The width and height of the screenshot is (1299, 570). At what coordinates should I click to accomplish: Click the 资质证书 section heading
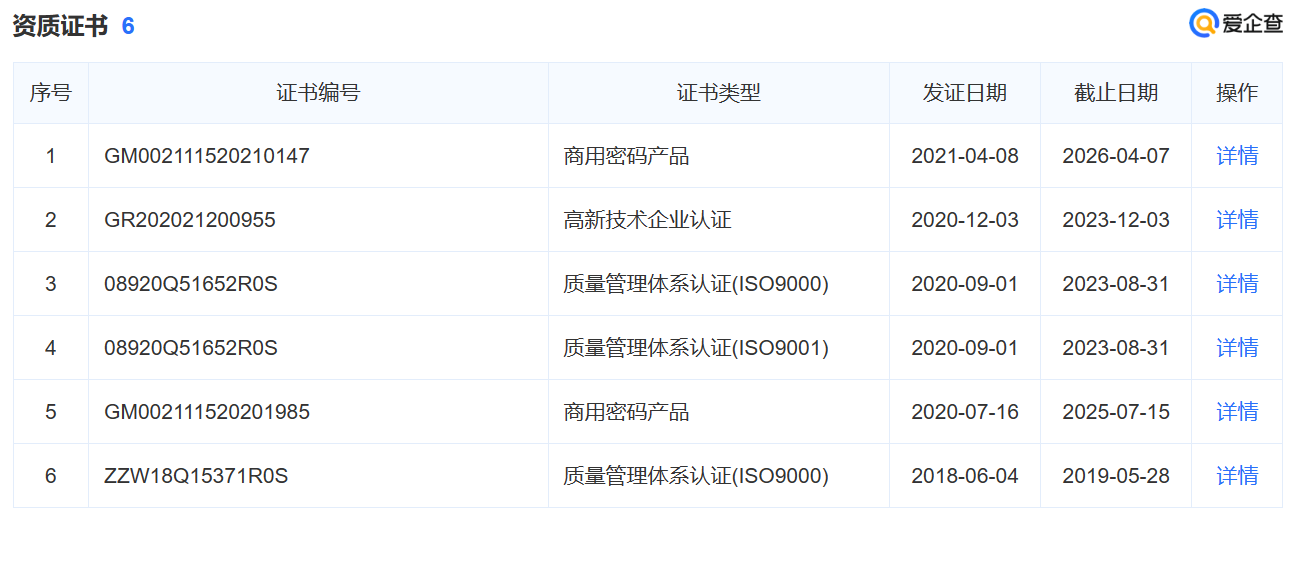point(60,26)
